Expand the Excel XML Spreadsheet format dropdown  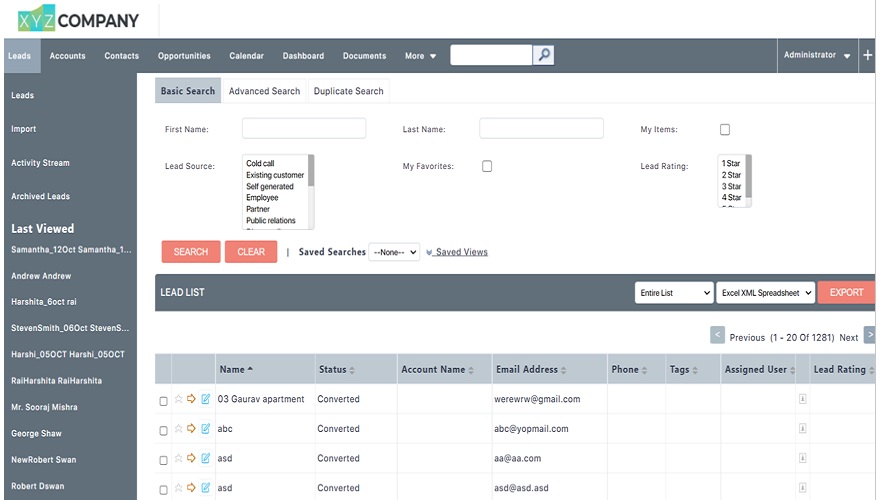pyautogui.click(x=765, y=292)
